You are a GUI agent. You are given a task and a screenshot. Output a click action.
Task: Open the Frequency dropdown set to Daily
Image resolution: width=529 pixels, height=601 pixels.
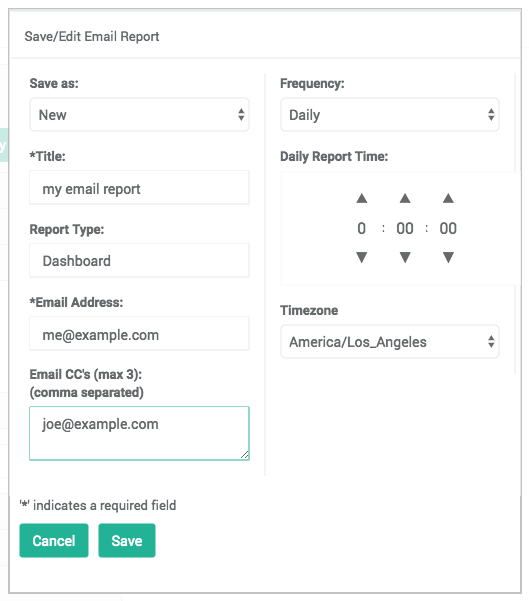click(389, 115)
